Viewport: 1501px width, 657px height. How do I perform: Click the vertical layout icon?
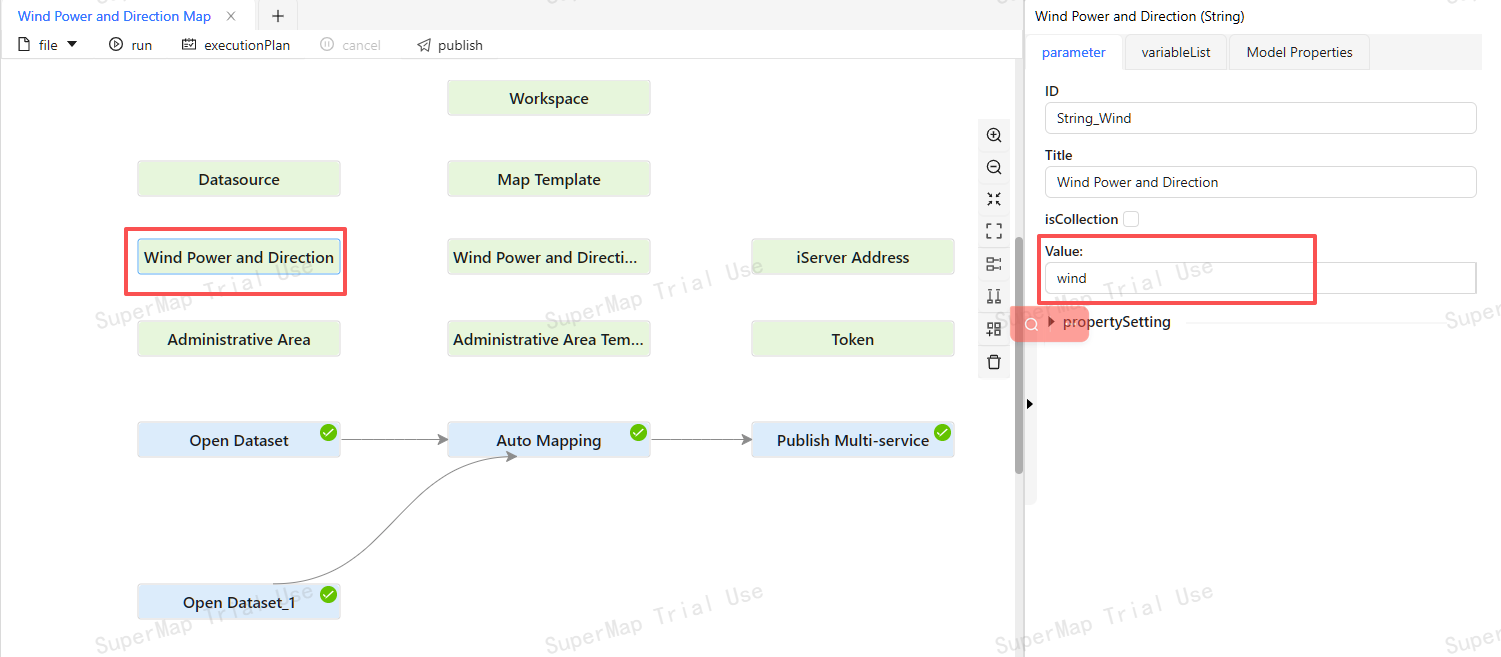point(993,296)
